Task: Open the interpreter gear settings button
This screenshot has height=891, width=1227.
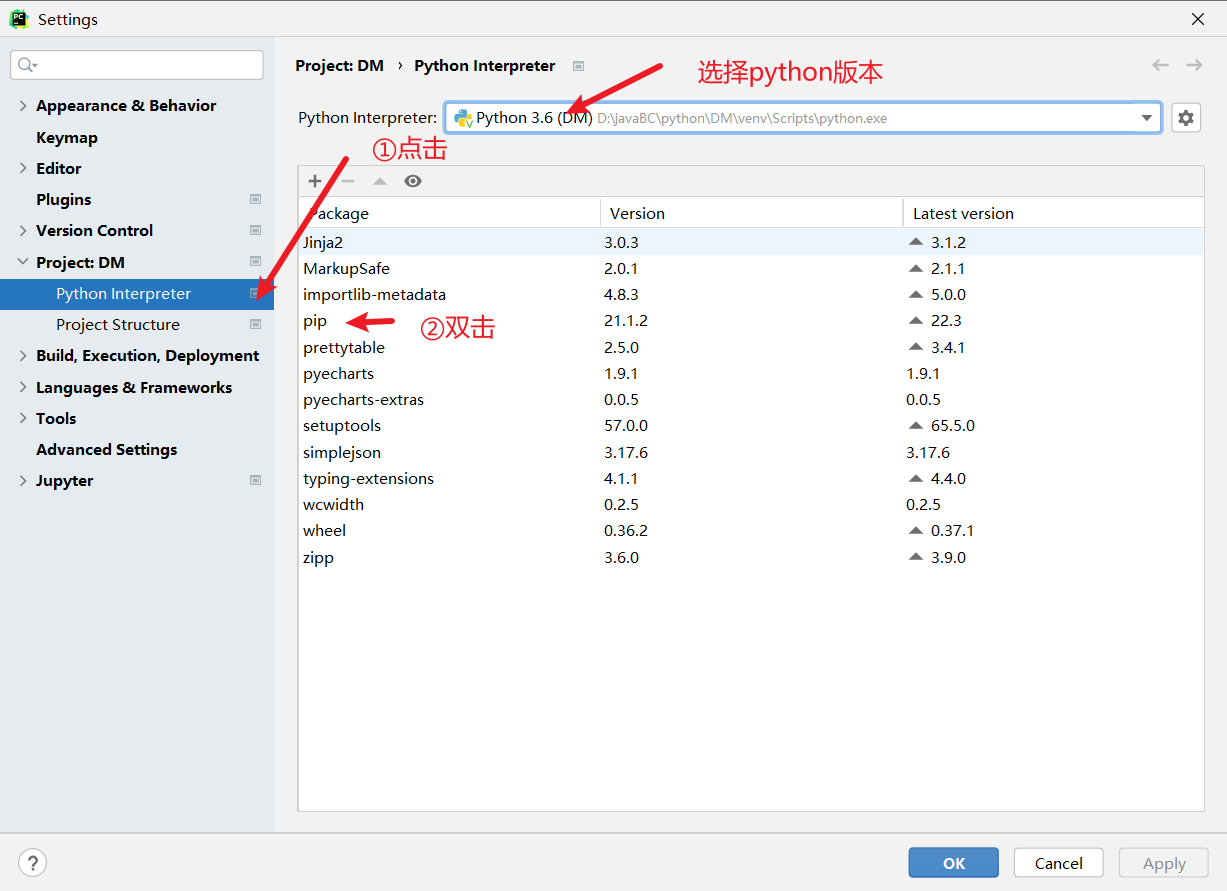Action: click(1186, 118)
